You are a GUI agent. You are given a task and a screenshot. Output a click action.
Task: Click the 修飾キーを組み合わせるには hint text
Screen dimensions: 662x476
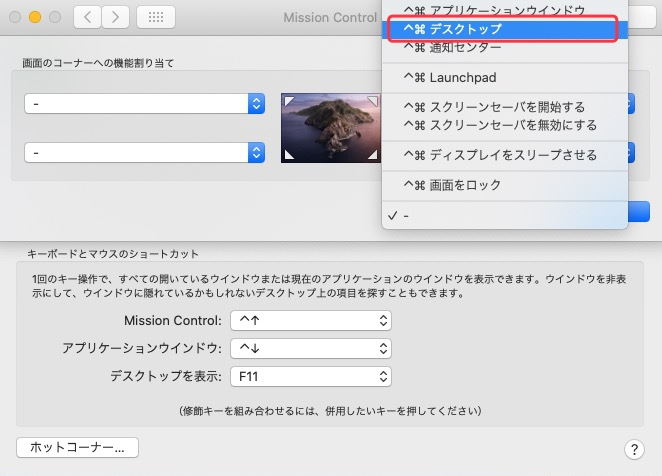331,411
